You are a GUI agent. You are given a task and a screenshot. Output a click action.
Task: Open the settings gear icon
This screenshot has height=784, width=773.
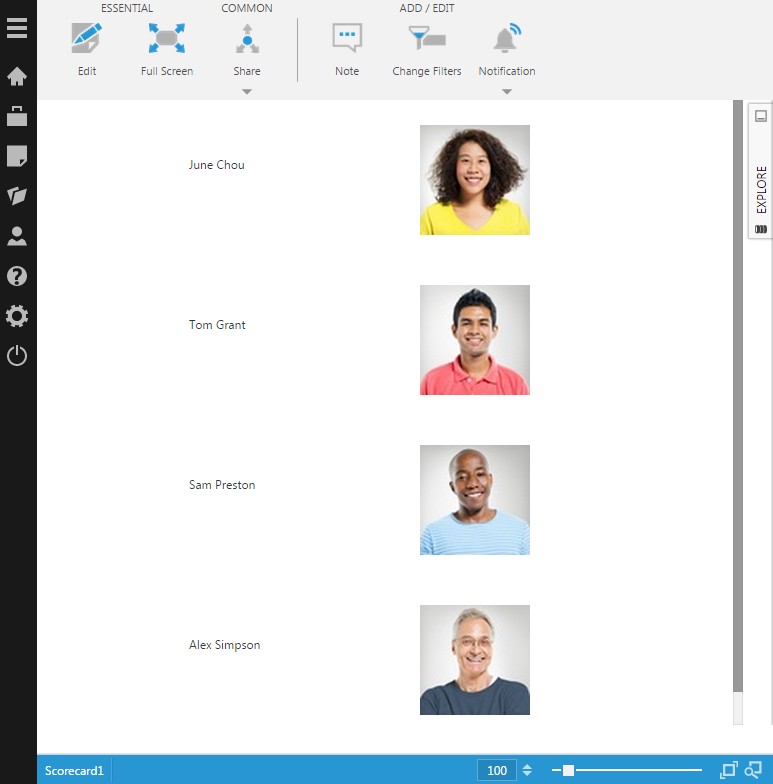tap(17, 316)
